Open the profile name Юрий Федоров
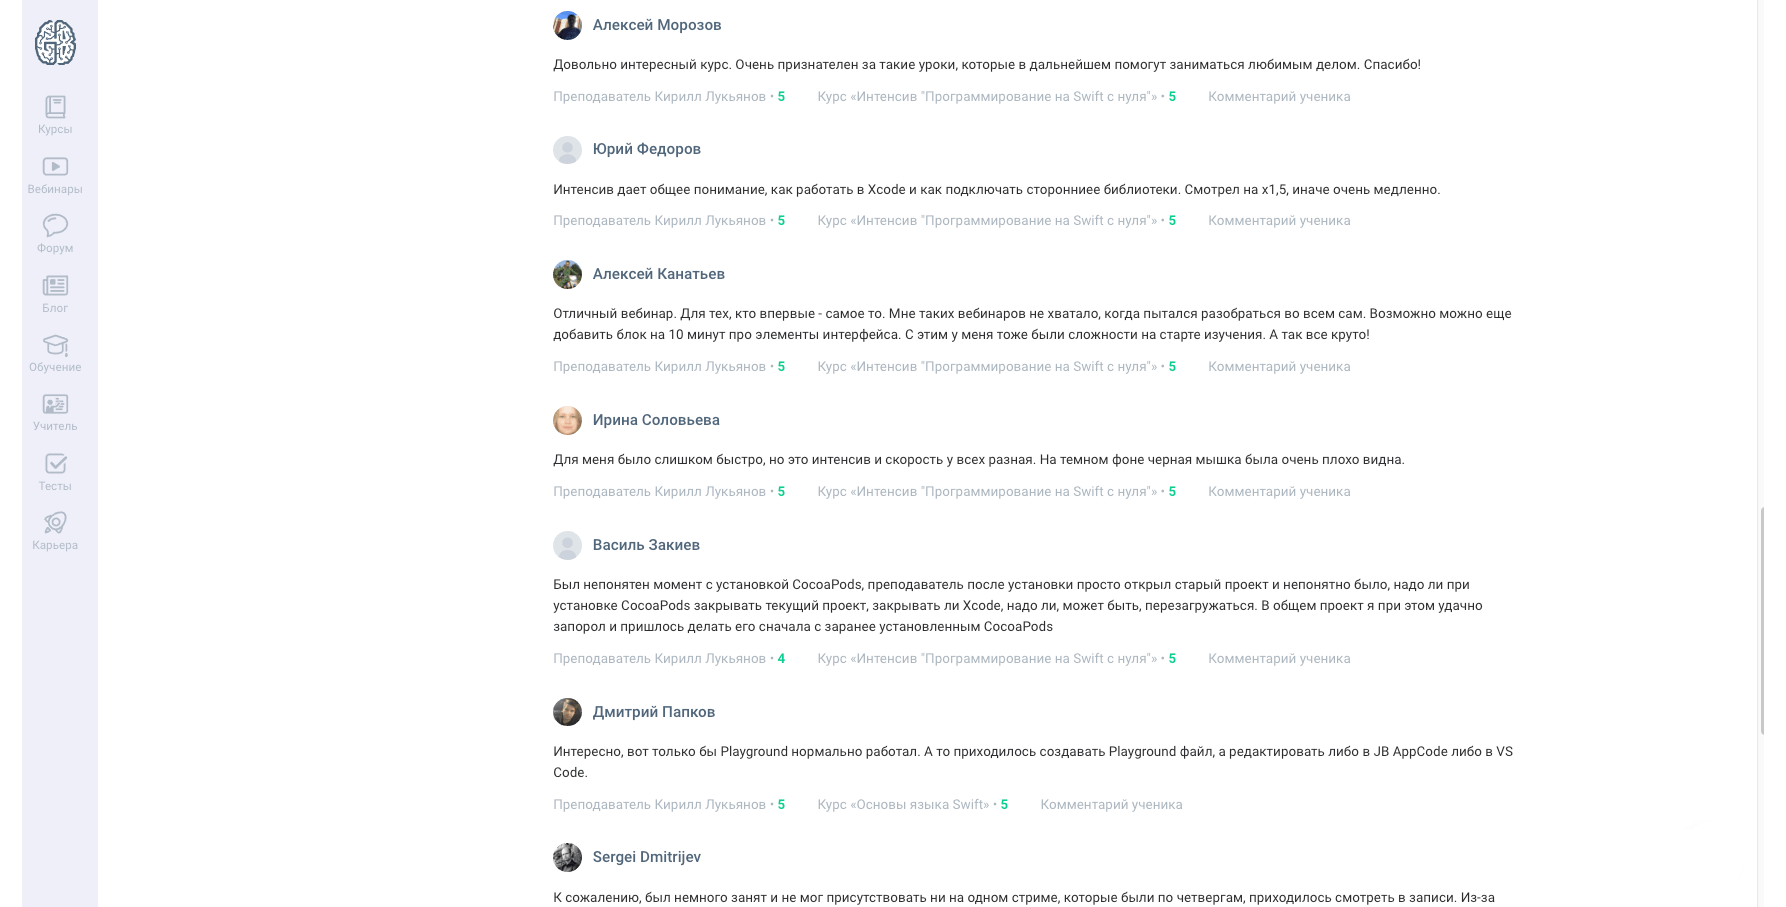Image resolution: width=1786 pixels, height=907 pixels. [x=646, y=149]
